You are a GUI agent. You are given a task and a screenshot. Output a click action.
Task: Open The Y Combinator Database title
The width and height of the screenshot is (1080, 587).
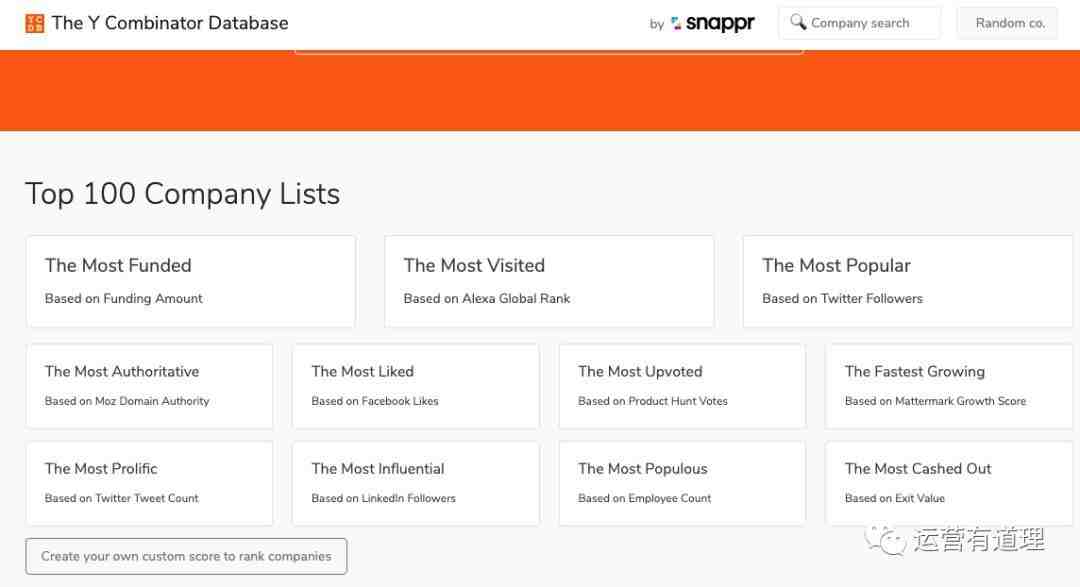point(170,23)
